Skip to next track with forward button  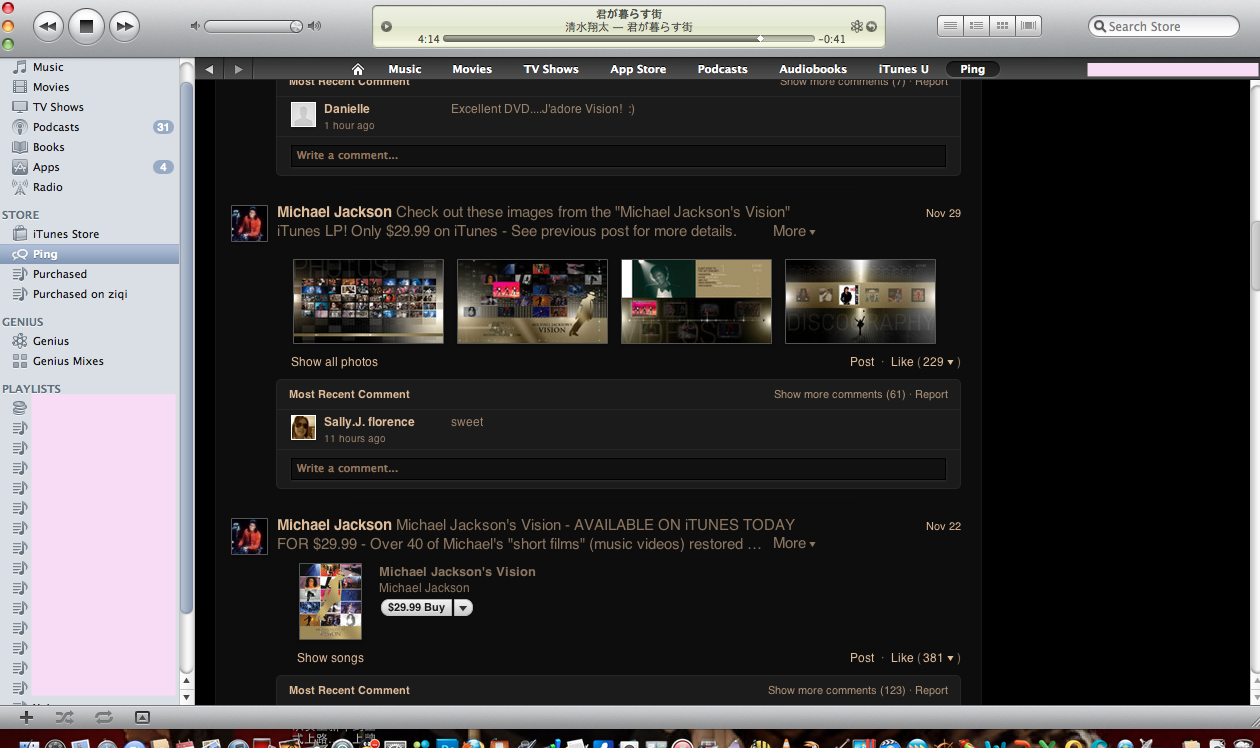point(123,26)
